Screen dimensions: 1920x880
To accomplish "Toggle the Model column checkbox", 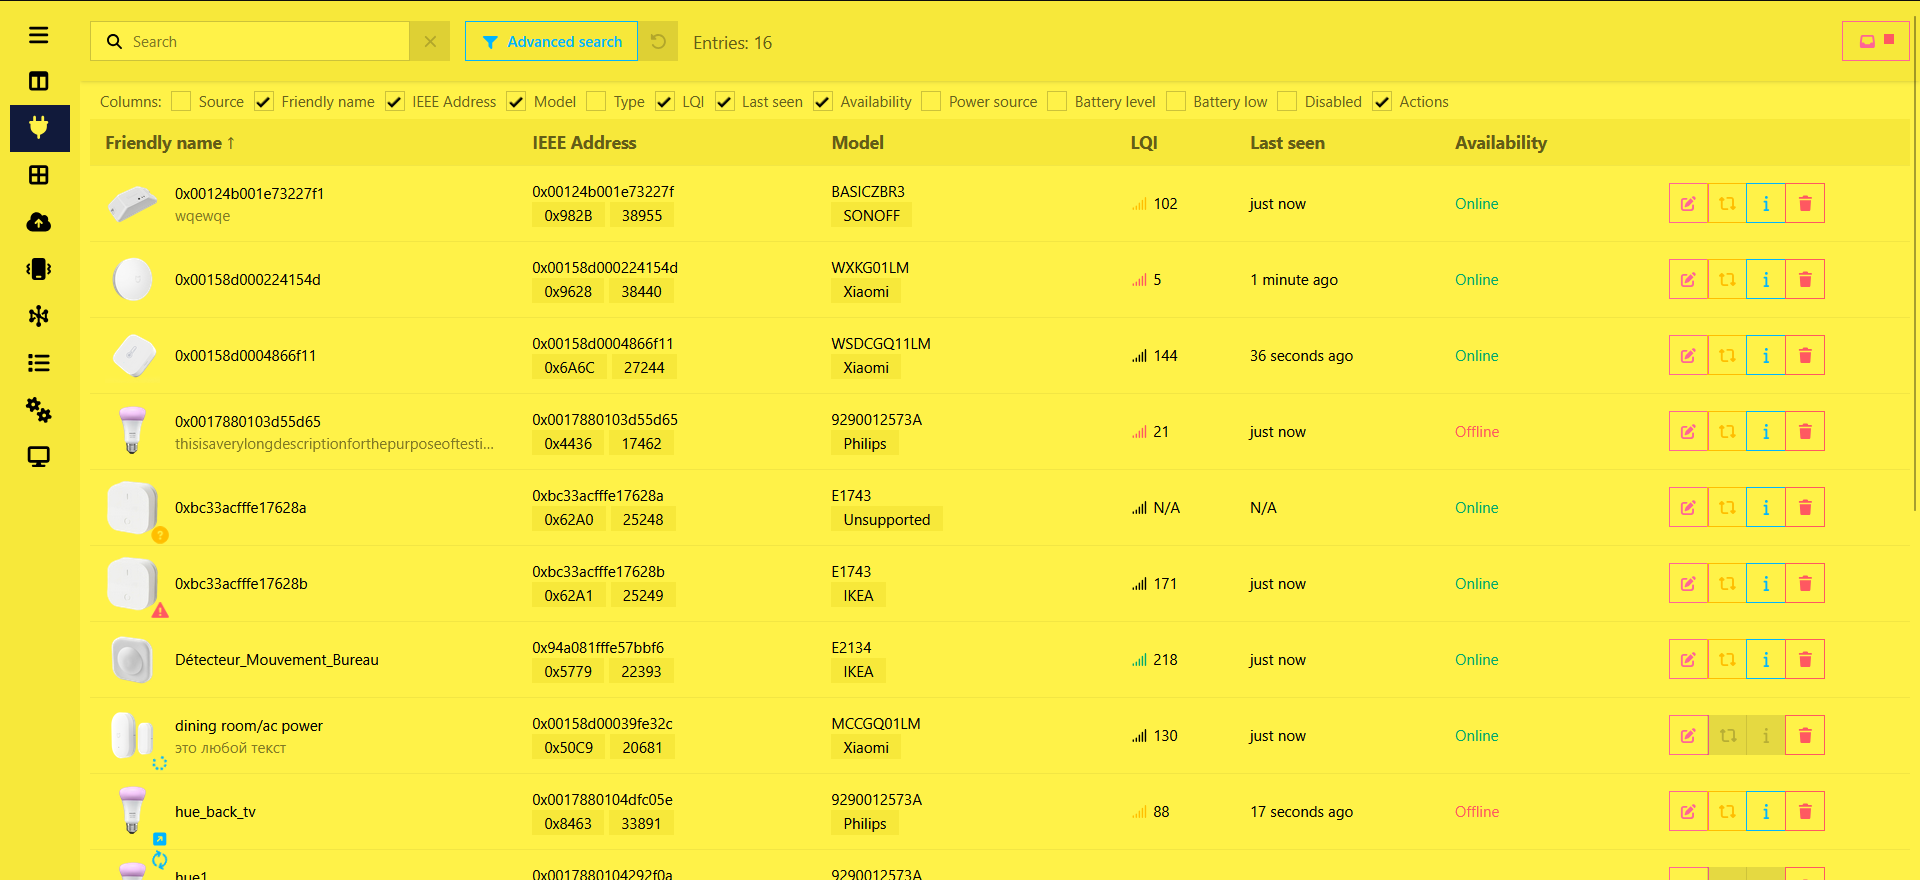I will click(516, 101).
